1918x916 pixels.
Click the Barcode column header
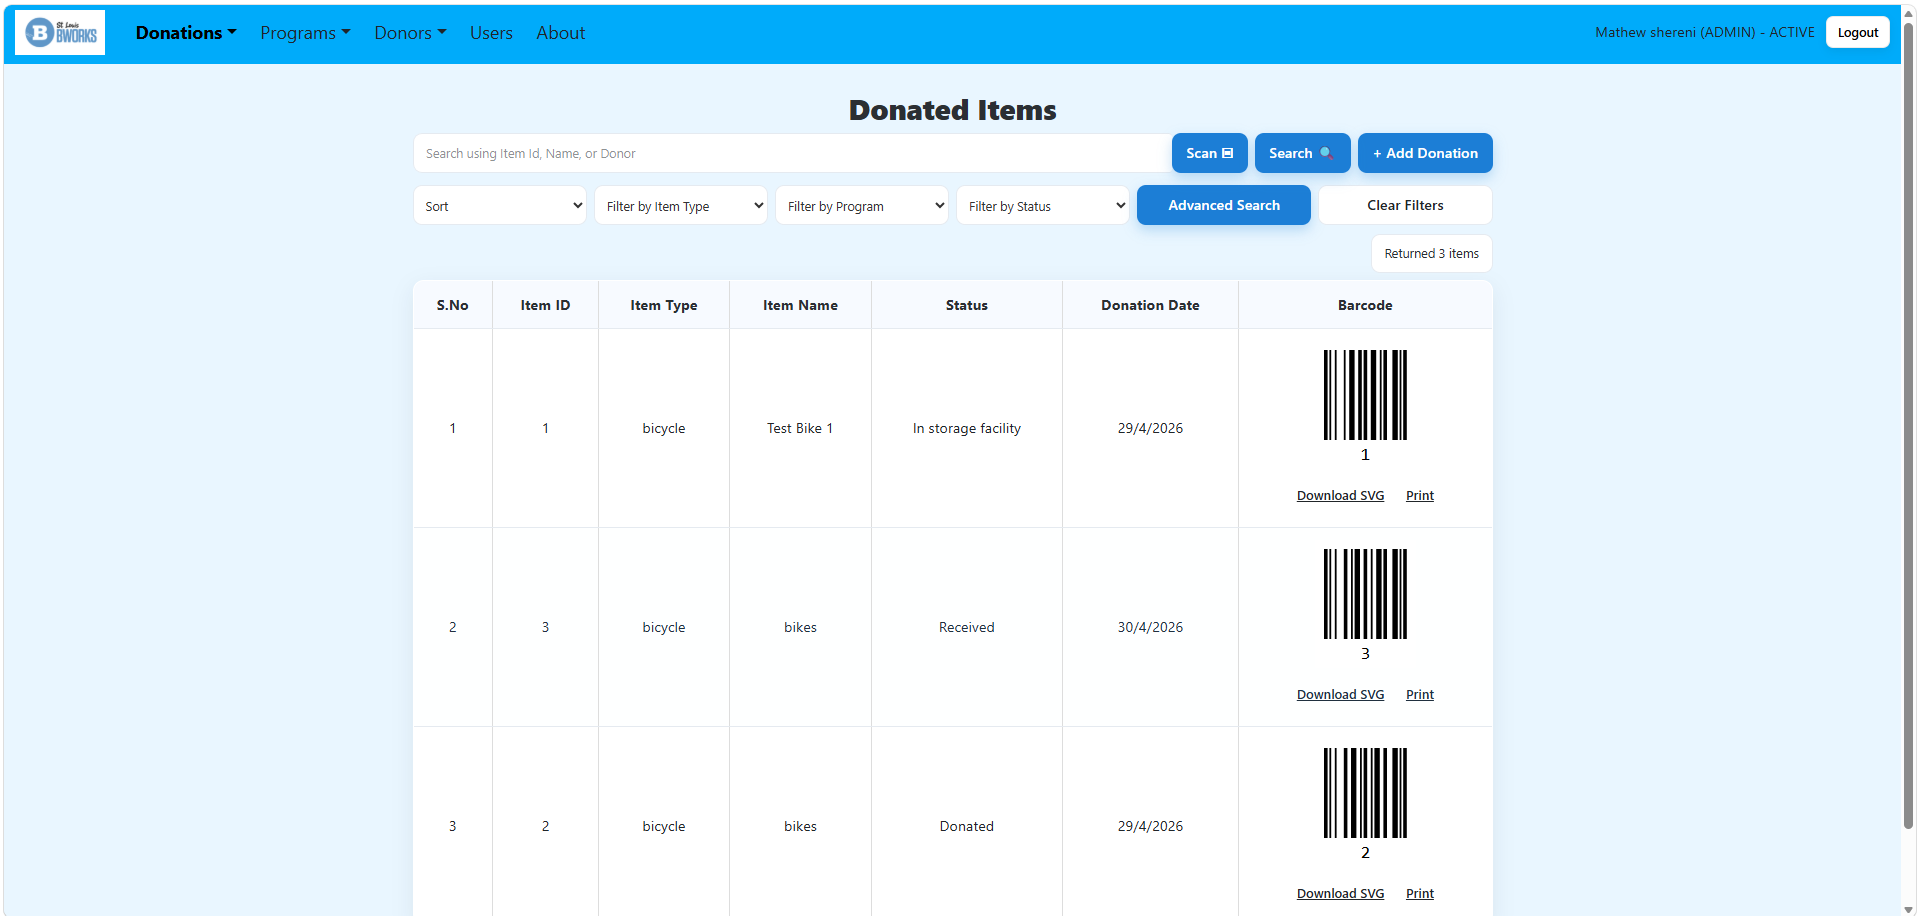pyautogui.click(x=1365, y=305)
